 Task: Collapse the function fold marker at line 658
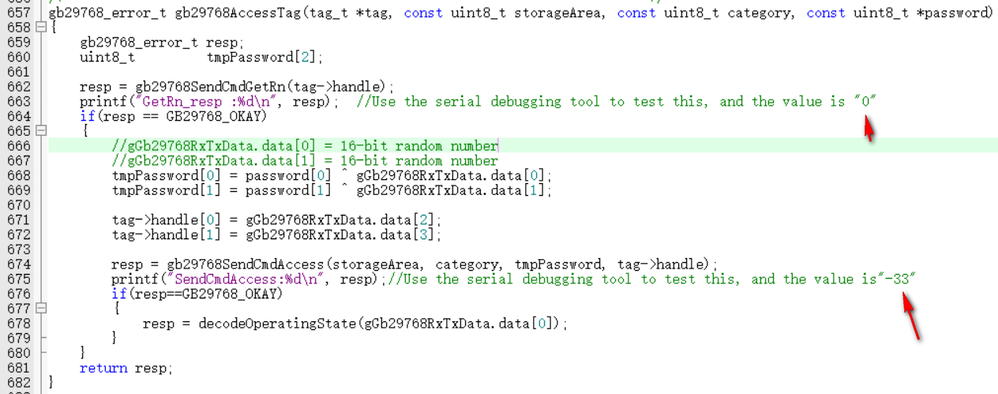pos(41,27)
